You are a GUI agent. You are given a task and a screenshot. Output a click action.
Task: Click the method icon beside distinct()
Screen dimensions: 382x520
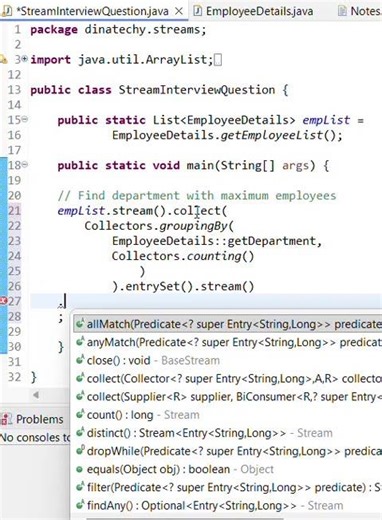tap(80, 432)
